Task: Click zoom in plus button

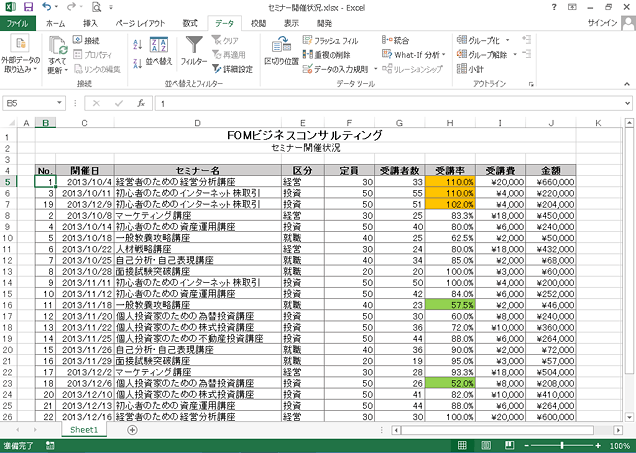Action: 598,445
